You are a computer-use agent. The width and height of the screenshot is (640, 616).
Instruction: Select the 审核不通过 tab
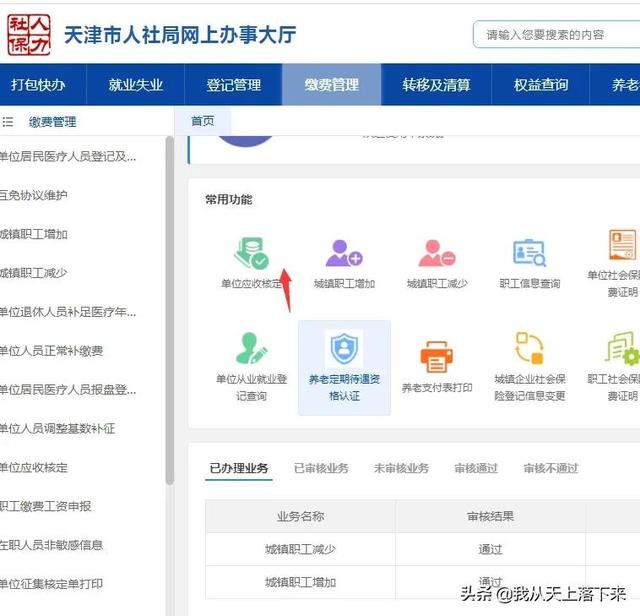[551, 468]
